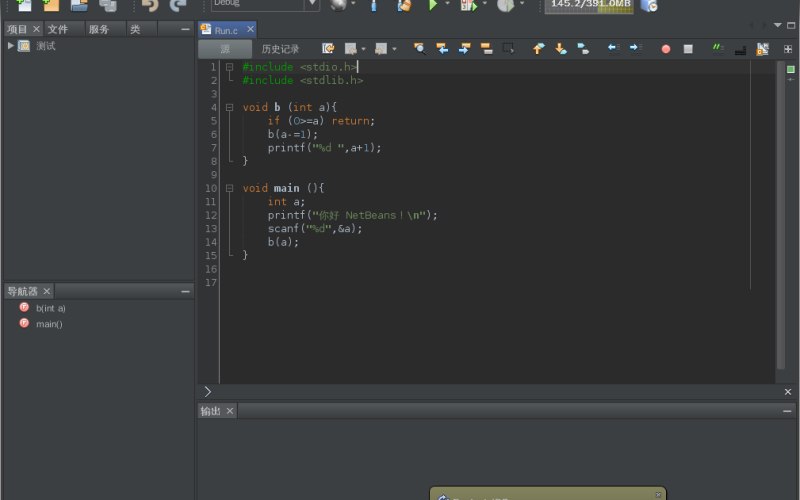Switch to the 文件 (Files) tab
The image size is (800, 500).
(58, 30)
